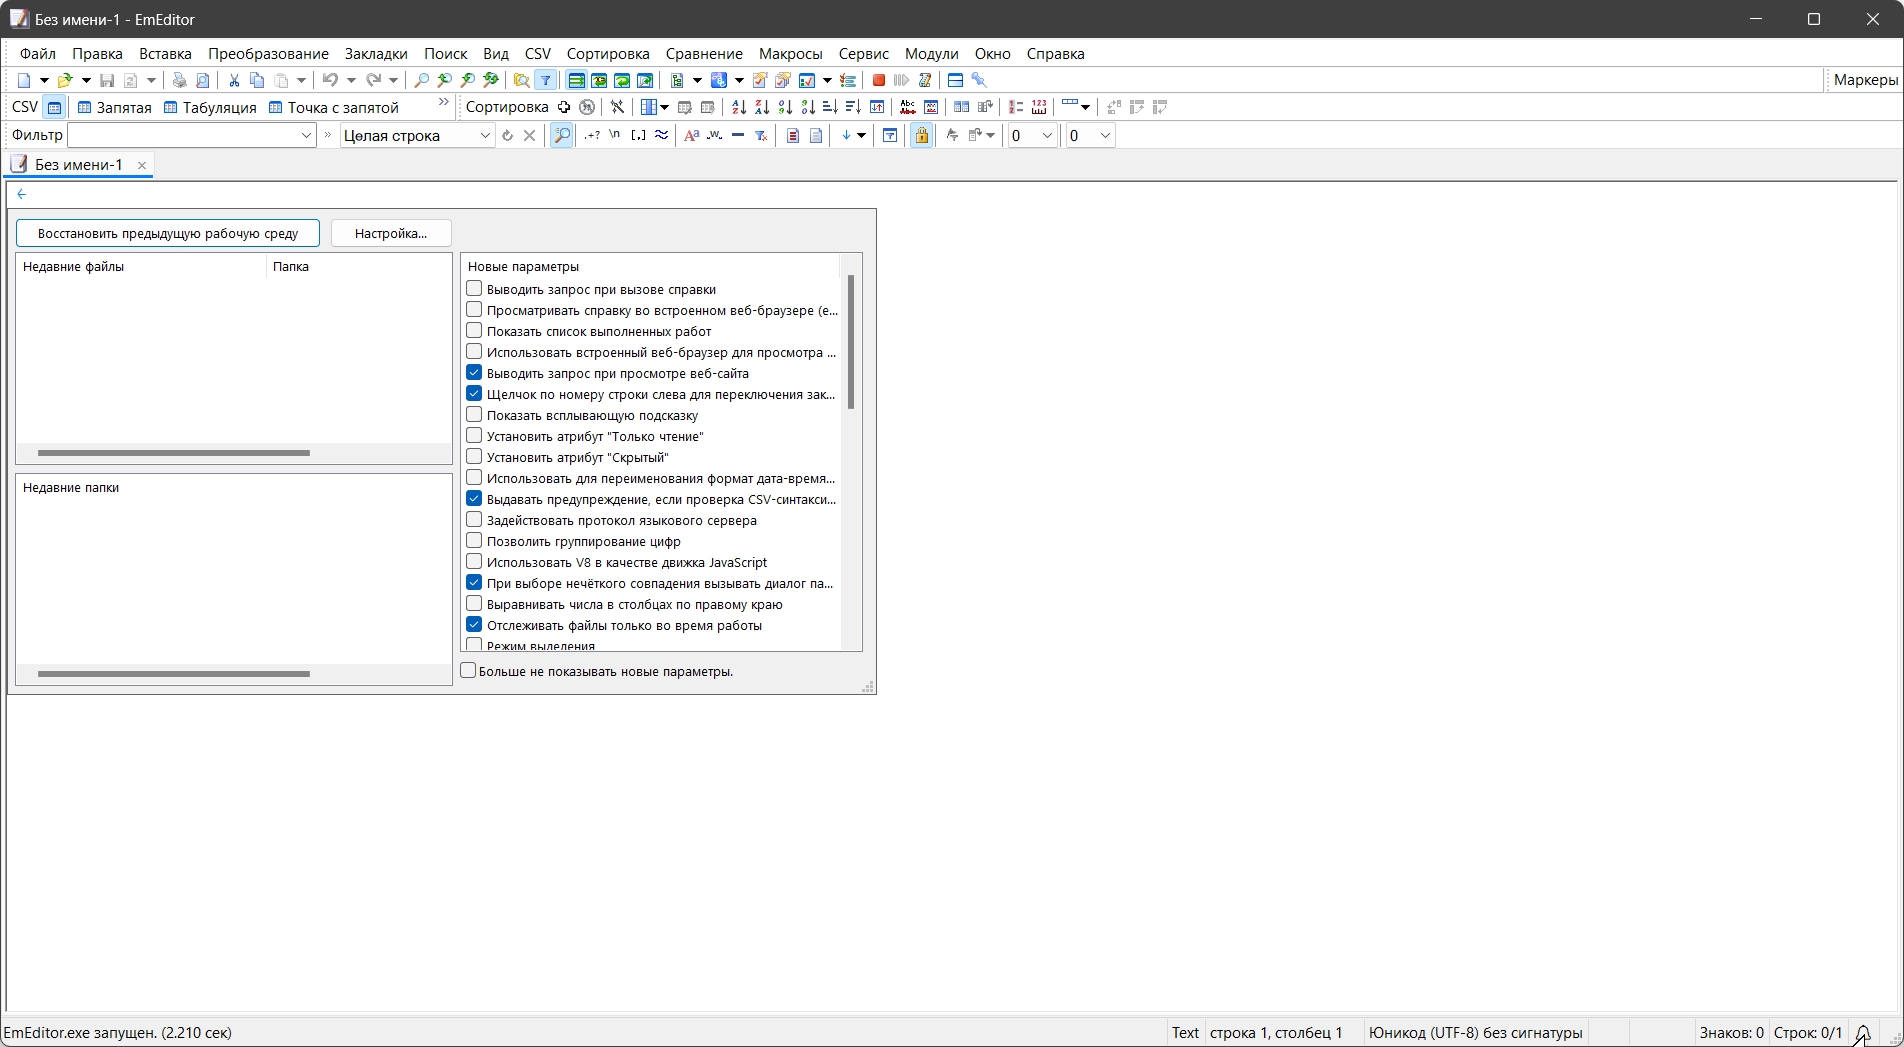
Task: Open the Find dialog via the magnifier icon
Action: click(419, 80)
